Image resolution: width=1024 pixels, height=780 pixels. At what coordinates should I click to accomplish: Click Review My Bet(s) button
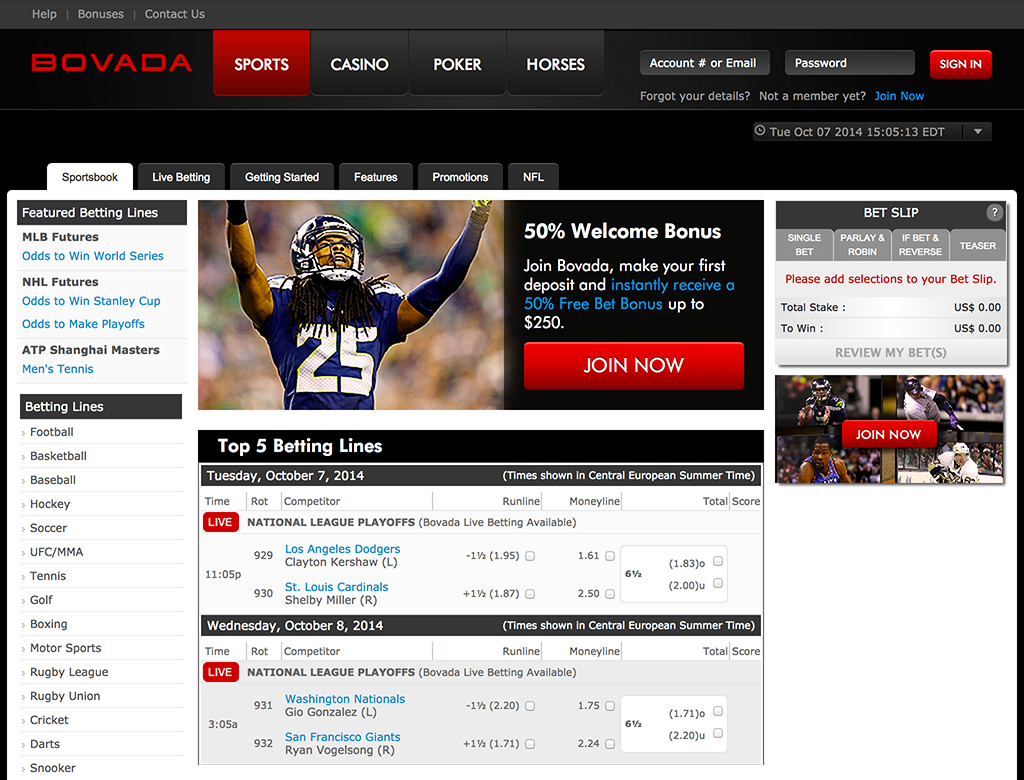[x=891, y=353]
